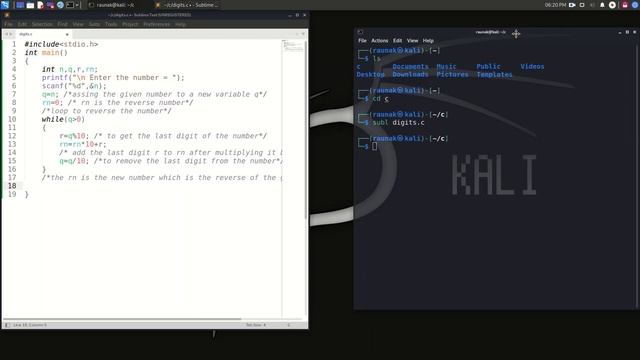Expand the terminal launcher dropdown arrow in the panel
This screenshot has height=360, width=640.
click(x=77, y=5)
